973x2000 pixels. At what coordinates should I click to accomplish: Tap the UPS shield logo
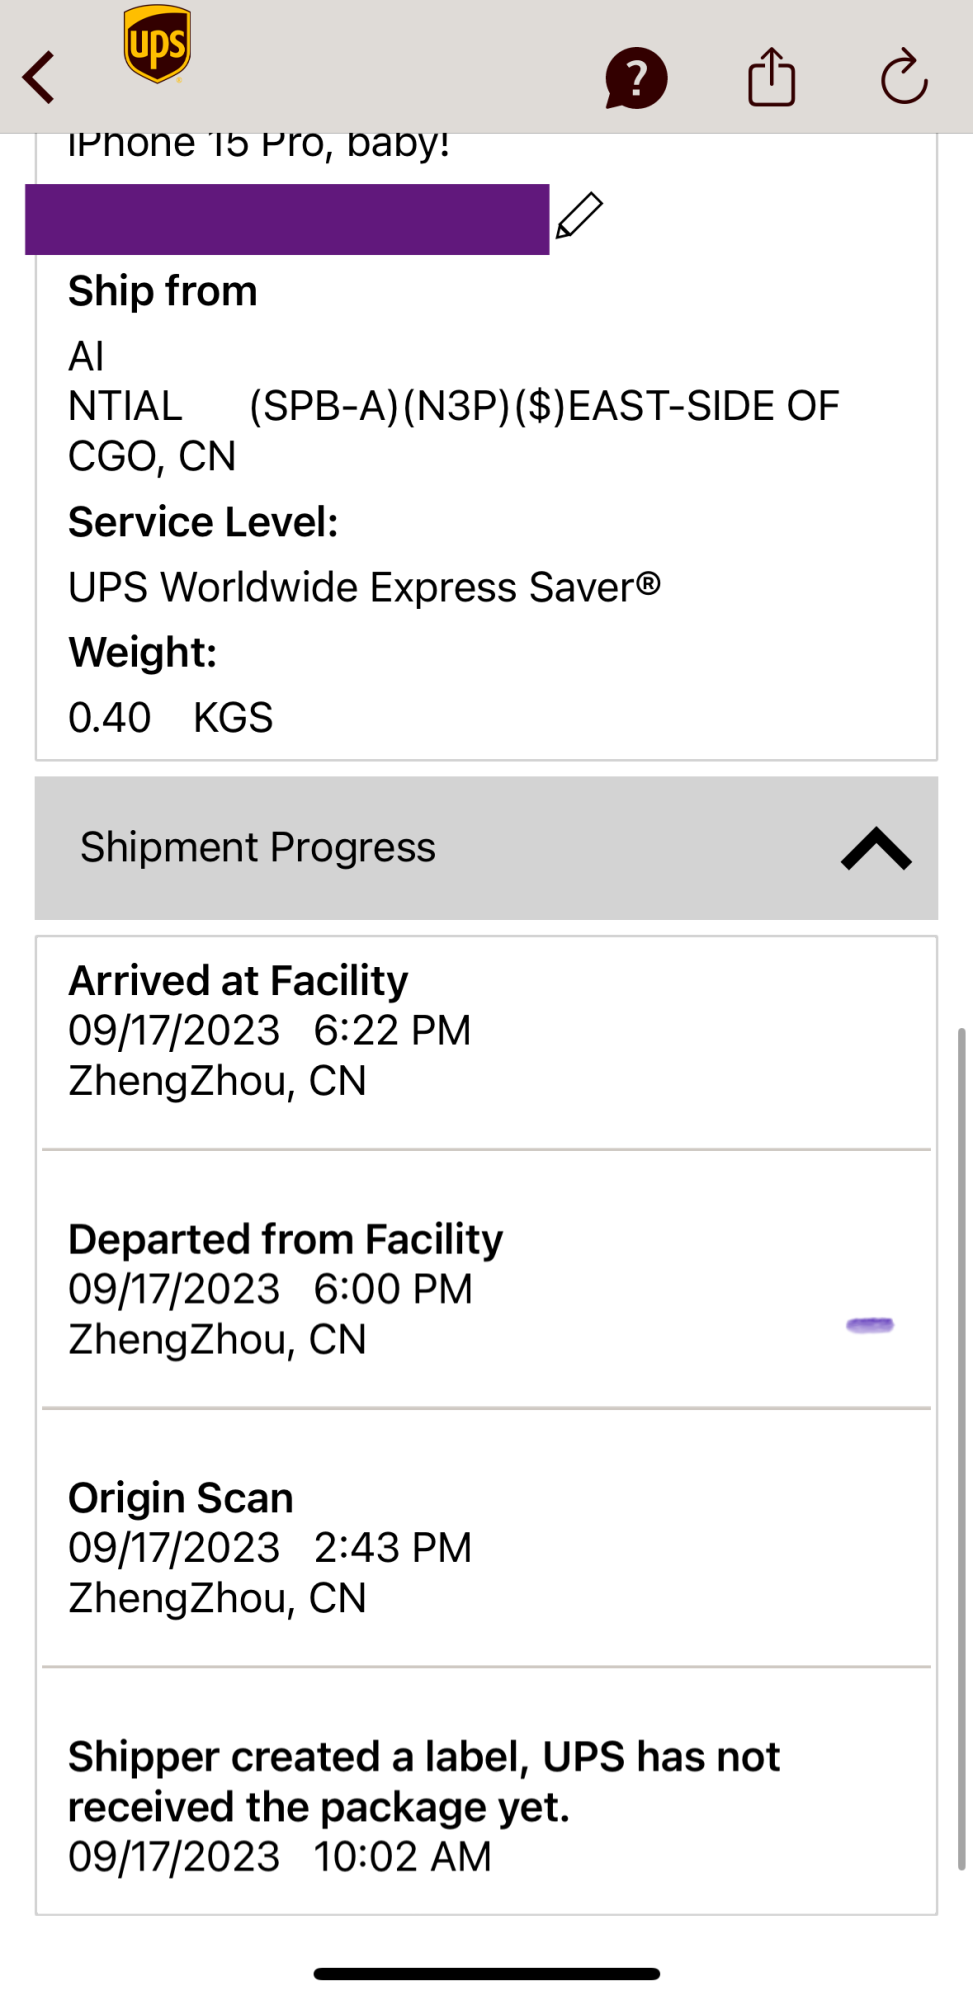[x=157, y=45]
